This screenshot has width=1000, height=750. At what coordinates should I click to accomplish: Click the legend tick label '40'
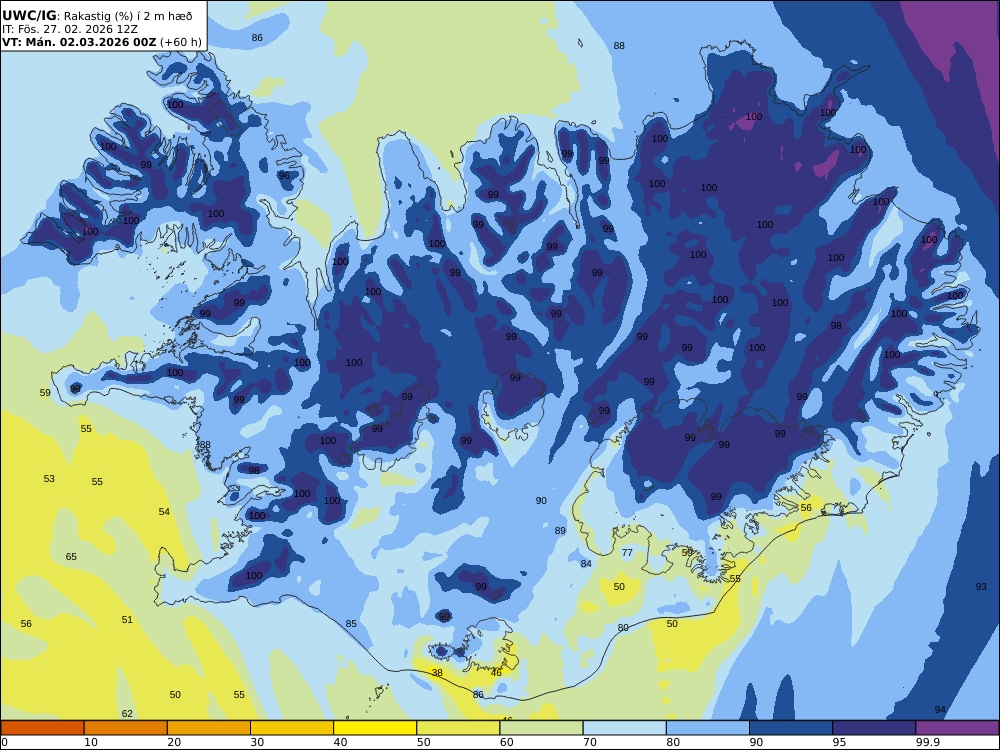(x=341, y=742)
